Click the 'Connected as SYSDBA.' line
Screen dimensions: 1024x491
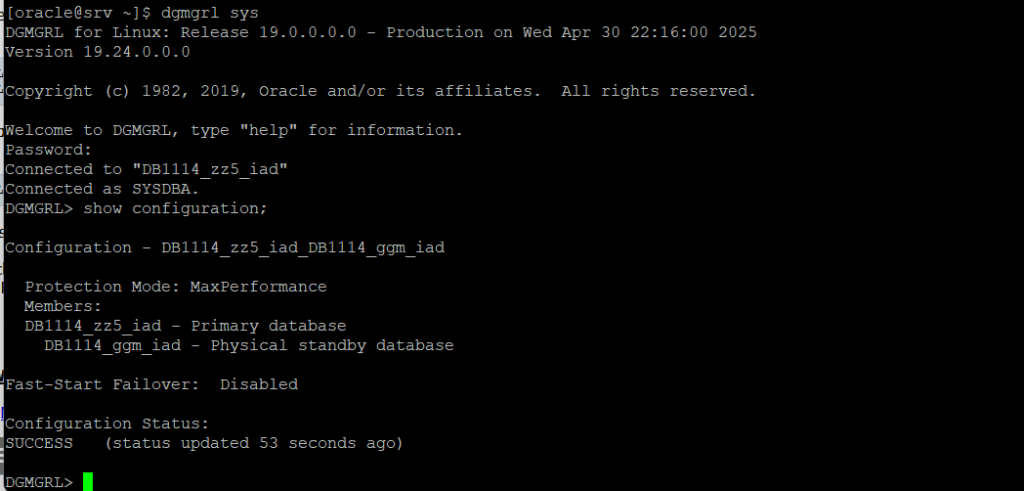[x=102, y=189]
